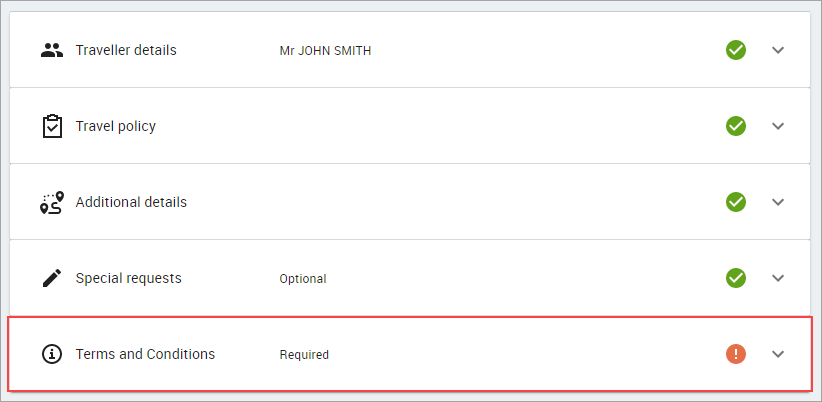Viewport: 822px width, 402px height.
Task: Click green checkmark in Special requests row
Action: [x=736, y=278]
